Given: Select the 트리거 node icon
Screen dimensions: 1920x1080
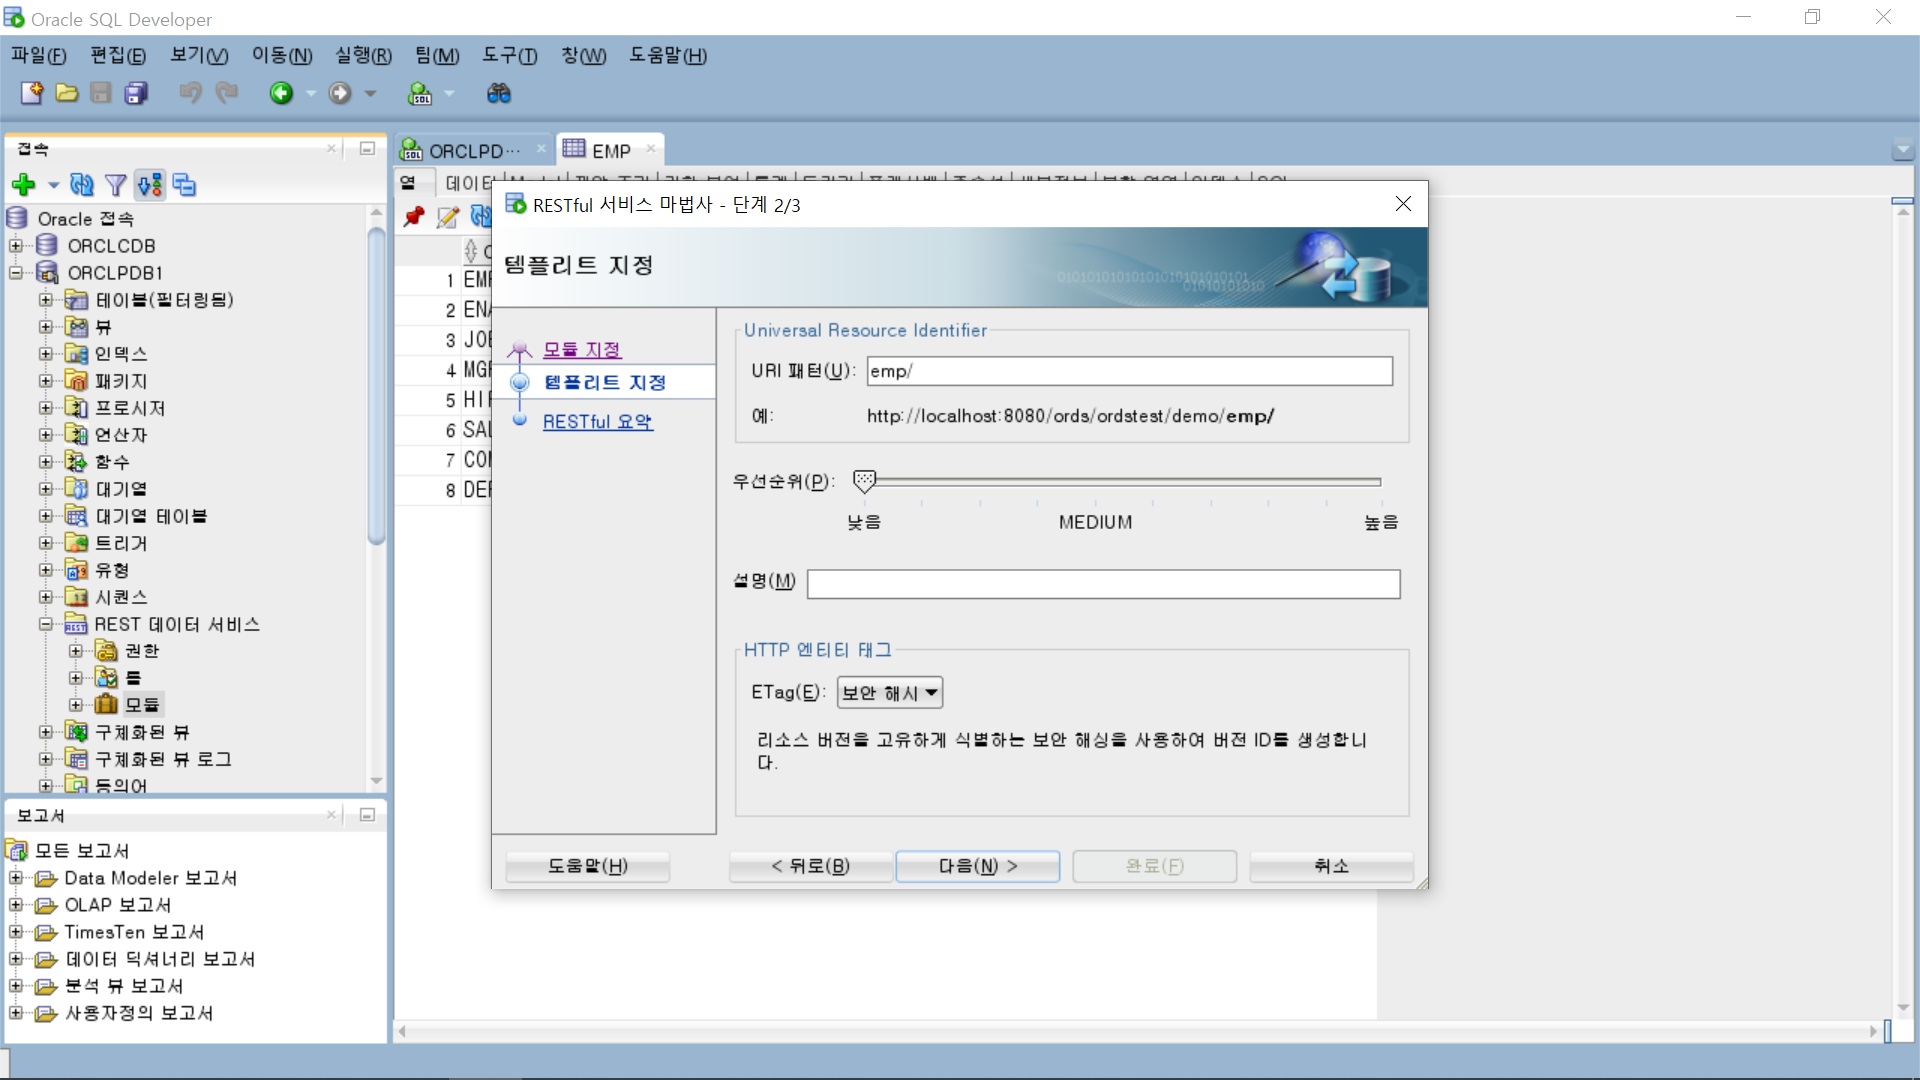Looking at the screenshot, I should pyautogui.click(x=76, y=543).
